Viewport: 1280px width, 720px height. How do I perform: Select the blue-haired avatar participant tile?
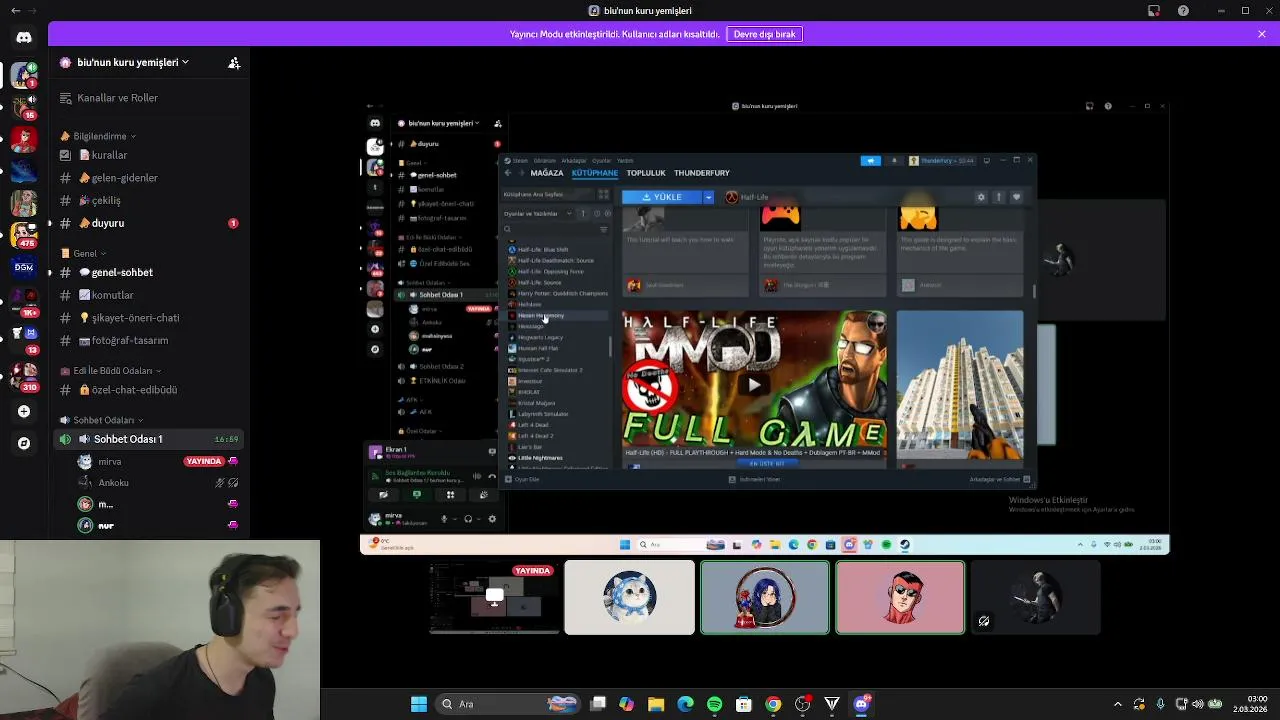765,597
